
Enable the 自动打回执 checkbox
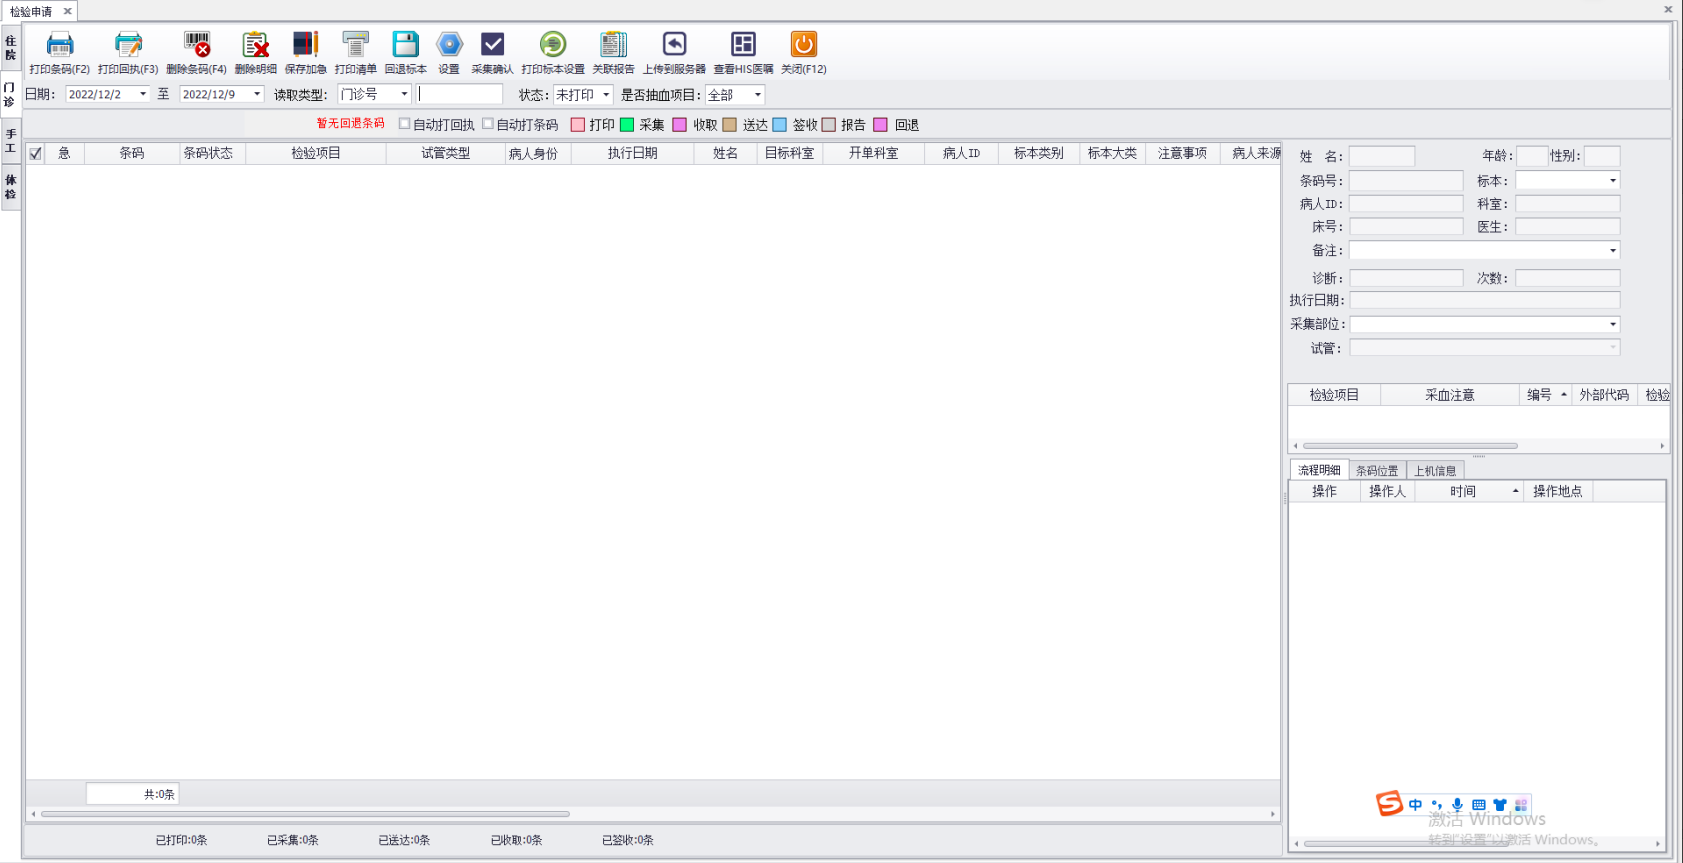pyautogui.click(x=405, y=124)
